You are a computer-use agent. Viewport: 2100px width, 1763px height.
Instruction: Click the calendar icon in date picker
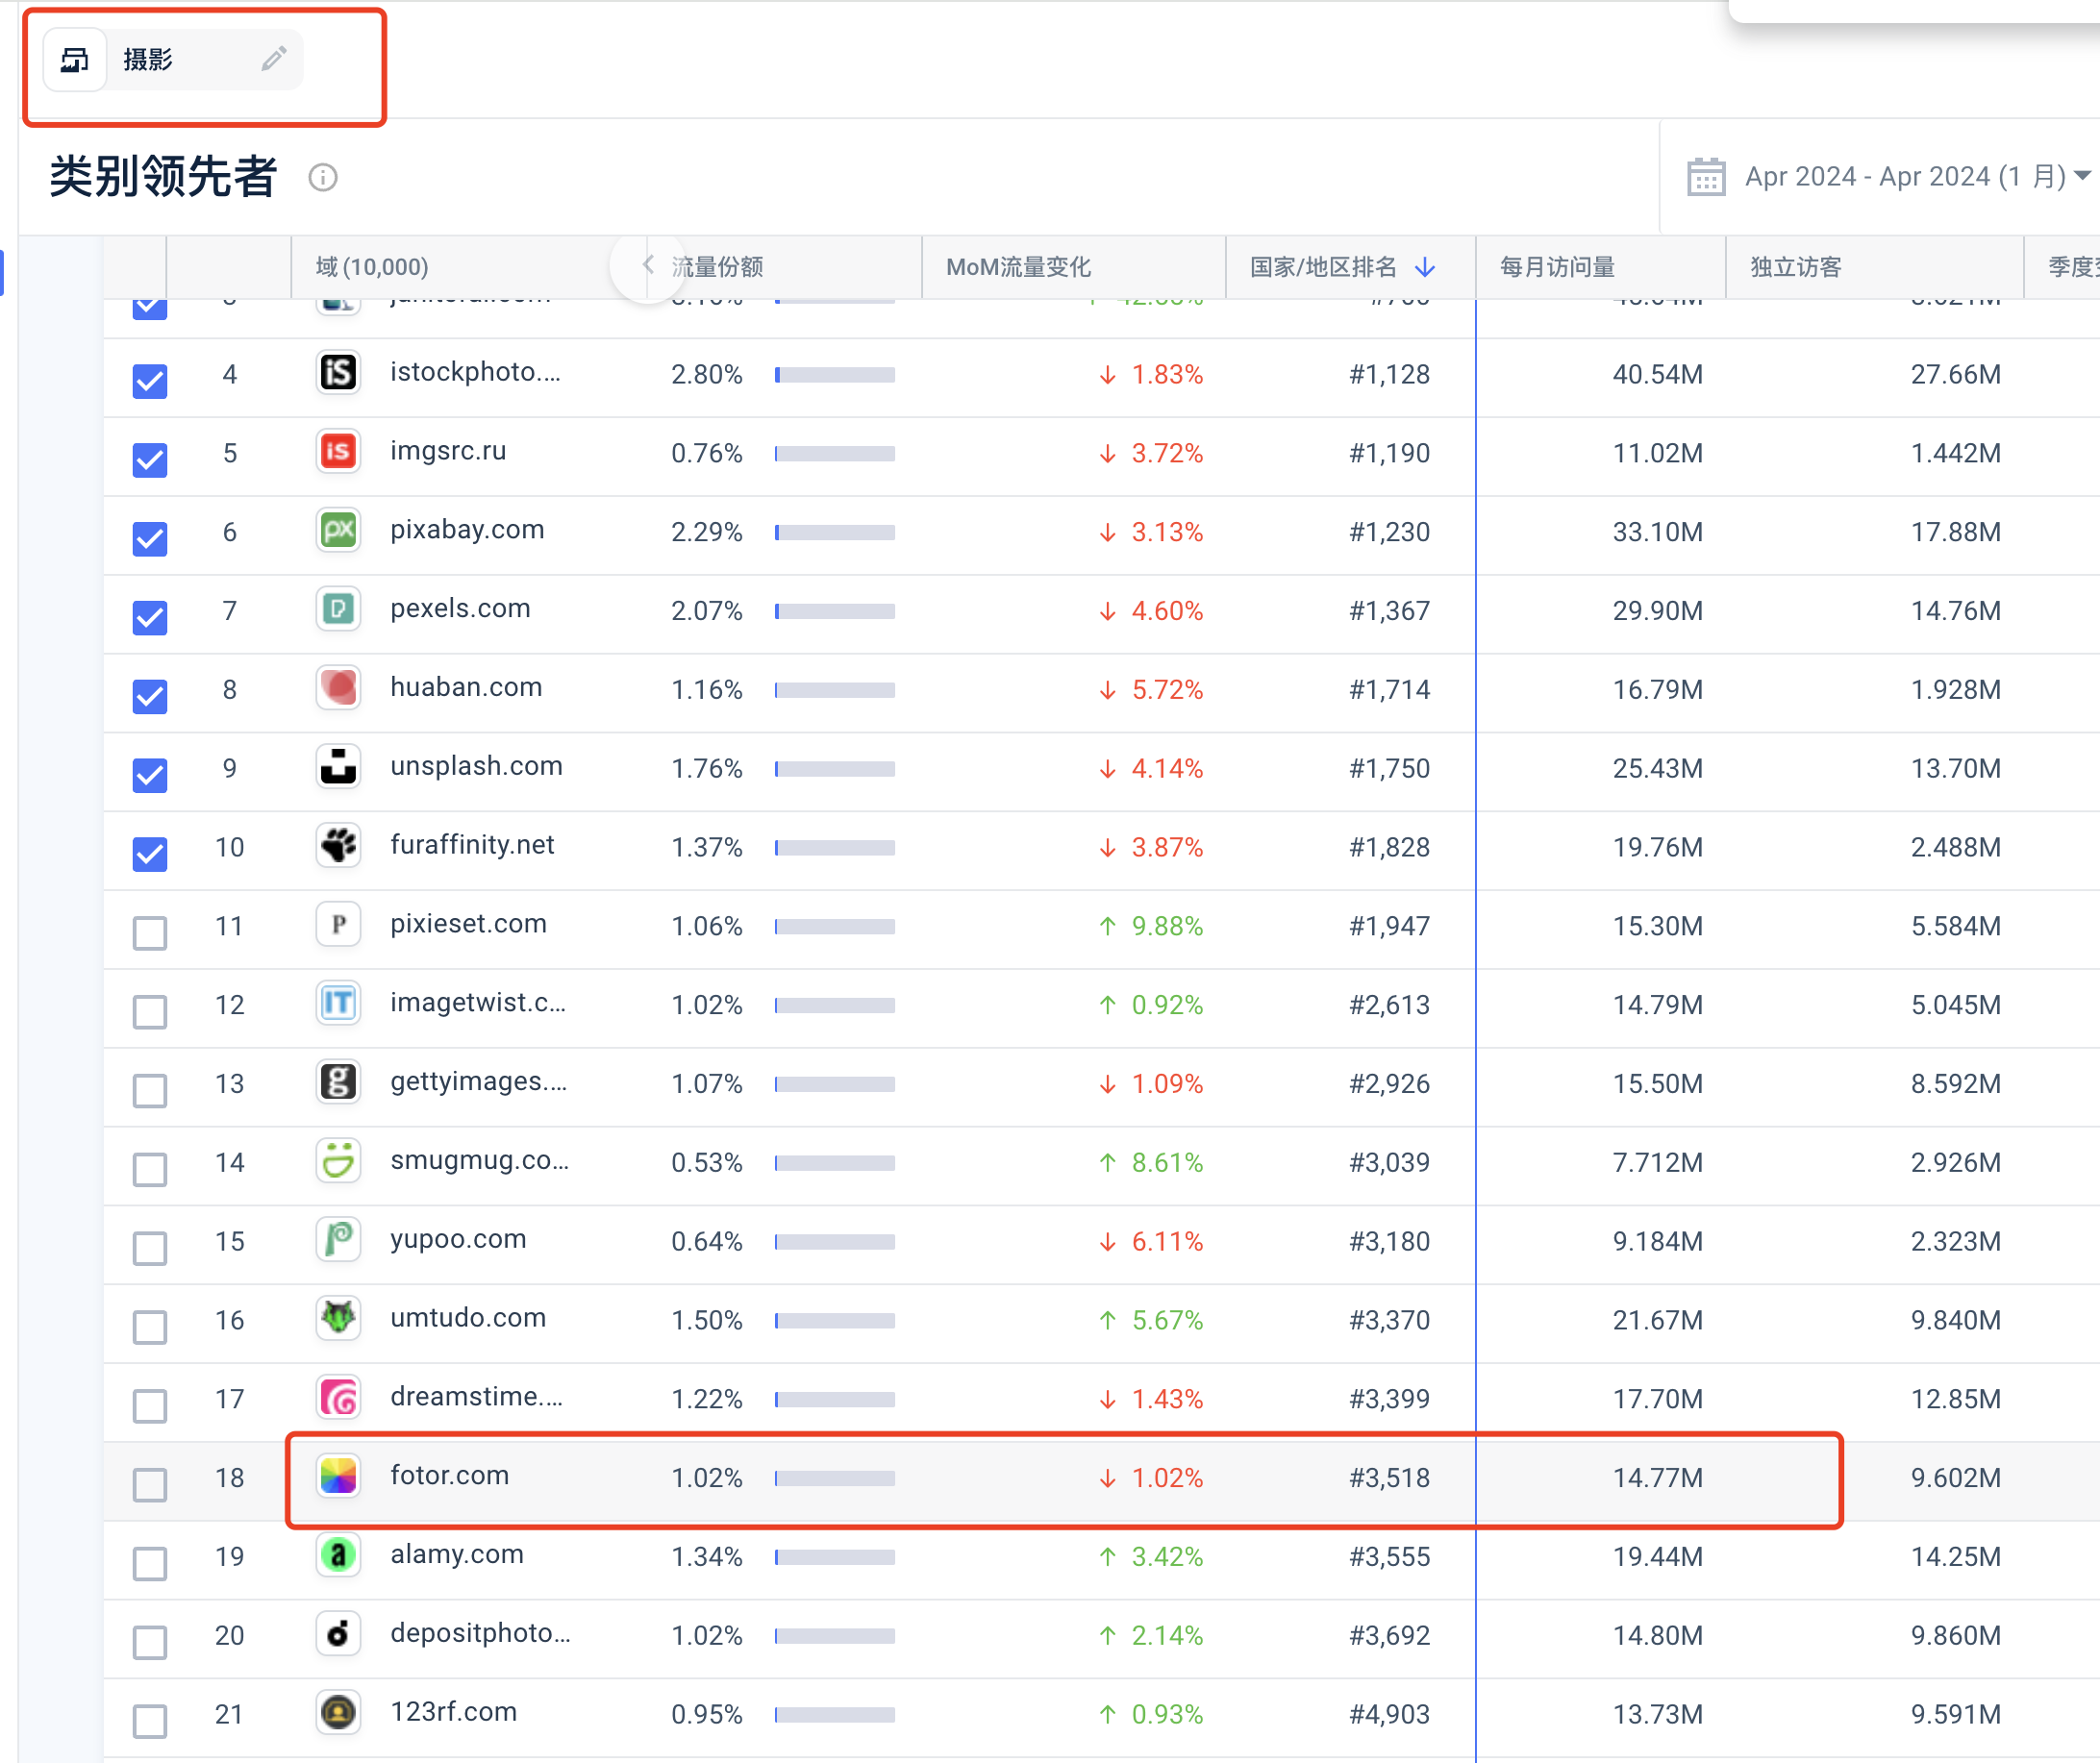[x=1706, y=177]
